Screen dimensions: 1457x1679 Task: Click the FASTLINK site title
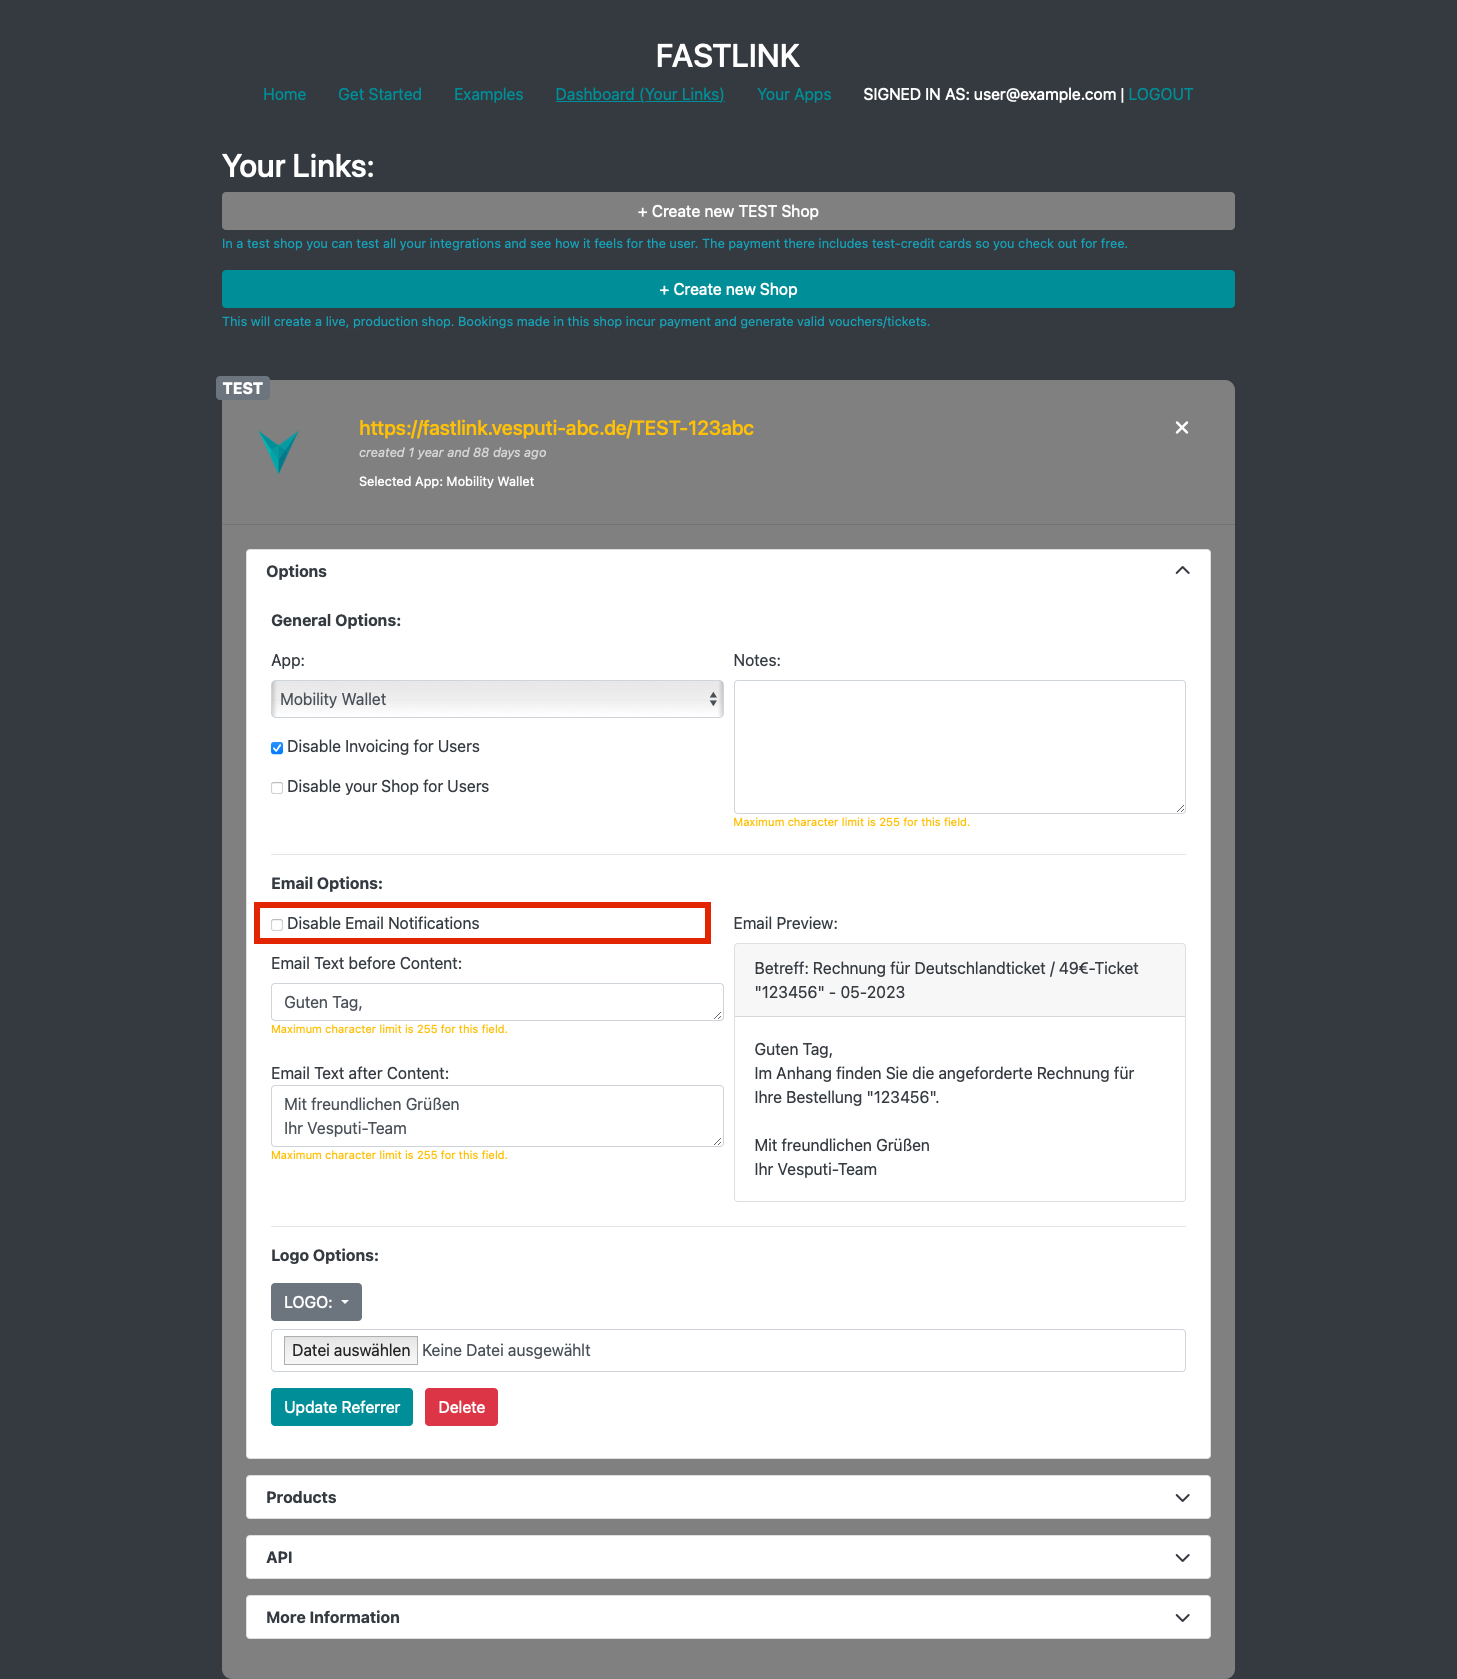pos(728,56)
